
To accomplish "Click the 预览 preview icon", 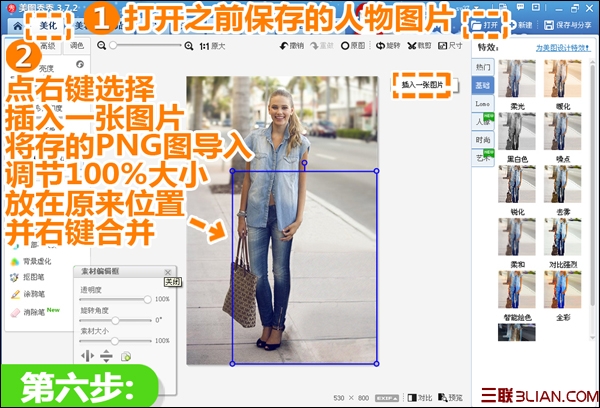I will (x=450, y=398).
